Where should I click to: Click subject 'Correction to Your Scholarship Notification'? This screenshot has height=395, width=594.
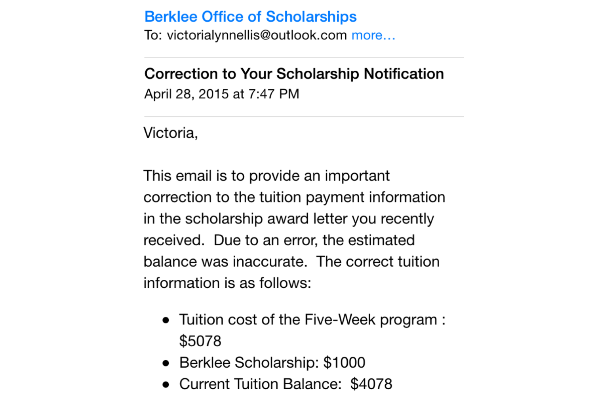pyautogui.click(x=294, y=74)
